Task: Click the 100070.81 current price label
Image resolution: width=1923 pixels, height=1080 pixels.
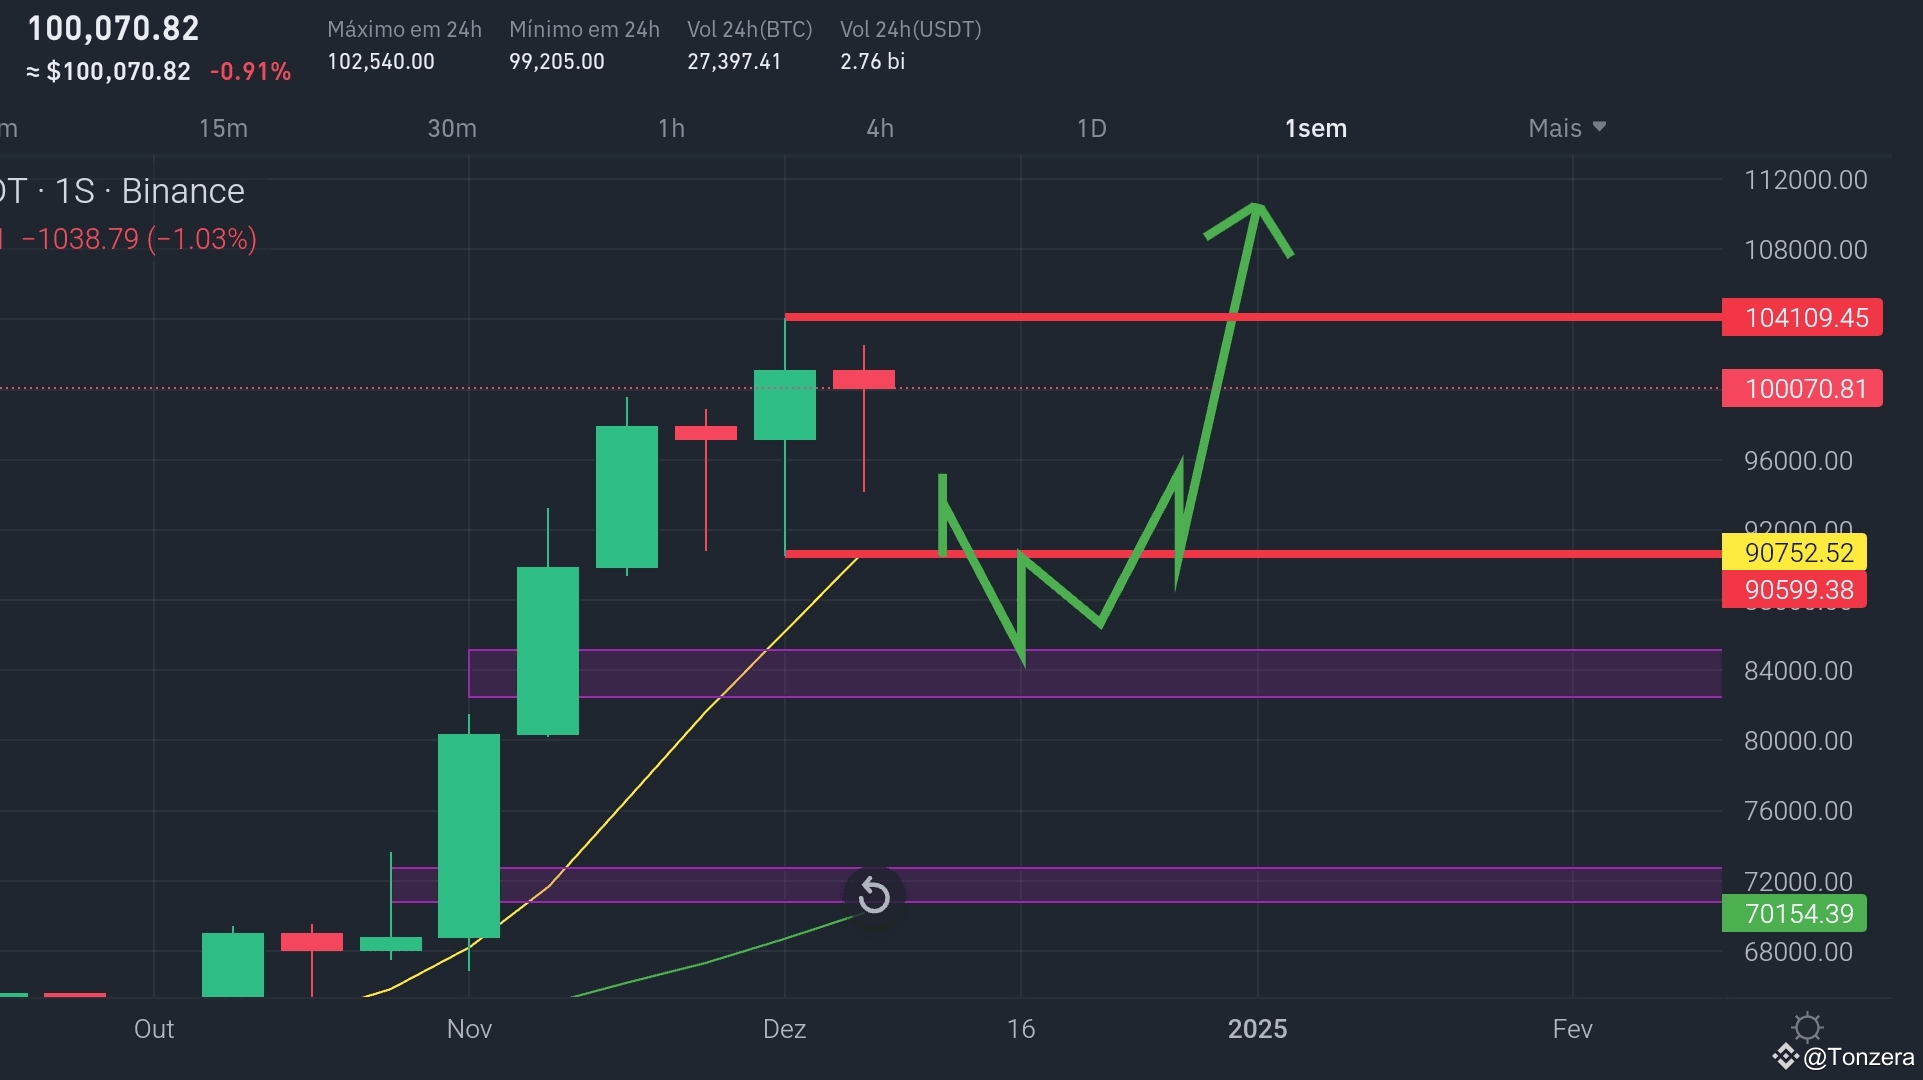Action: 1802,388
